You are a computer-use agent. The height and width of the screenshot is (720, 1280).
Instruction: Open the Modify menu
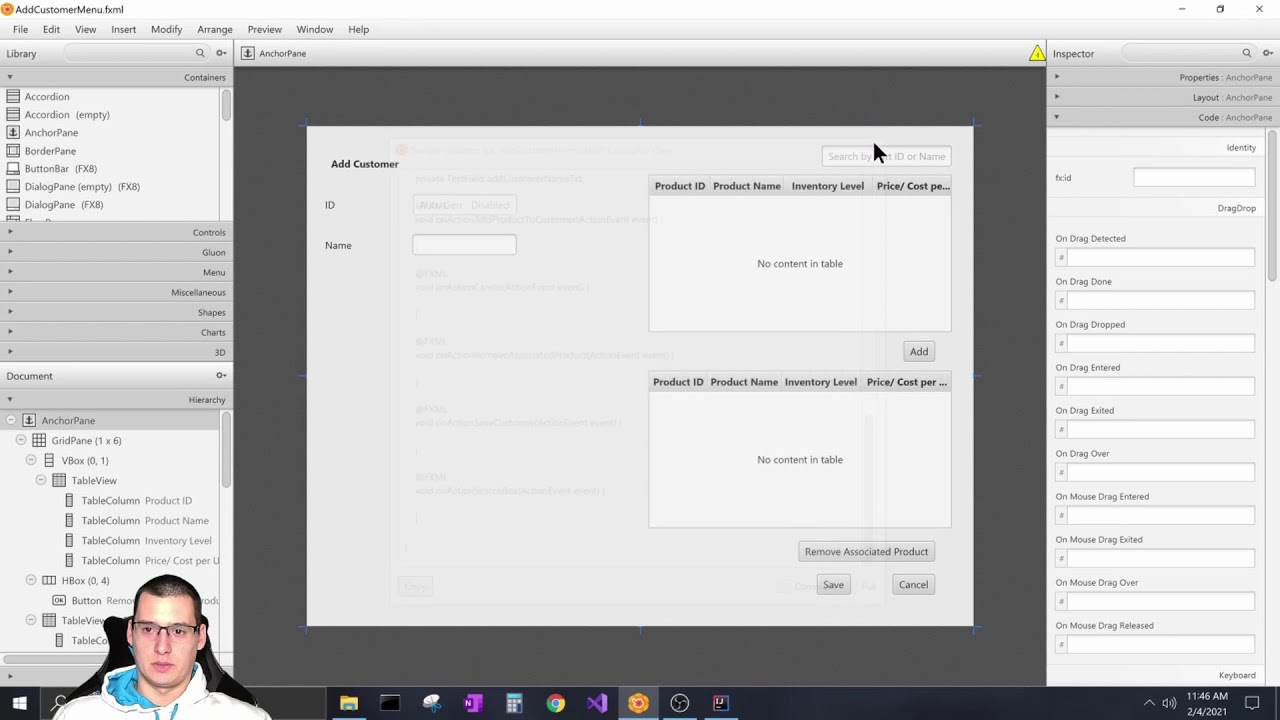coord(166,29)
